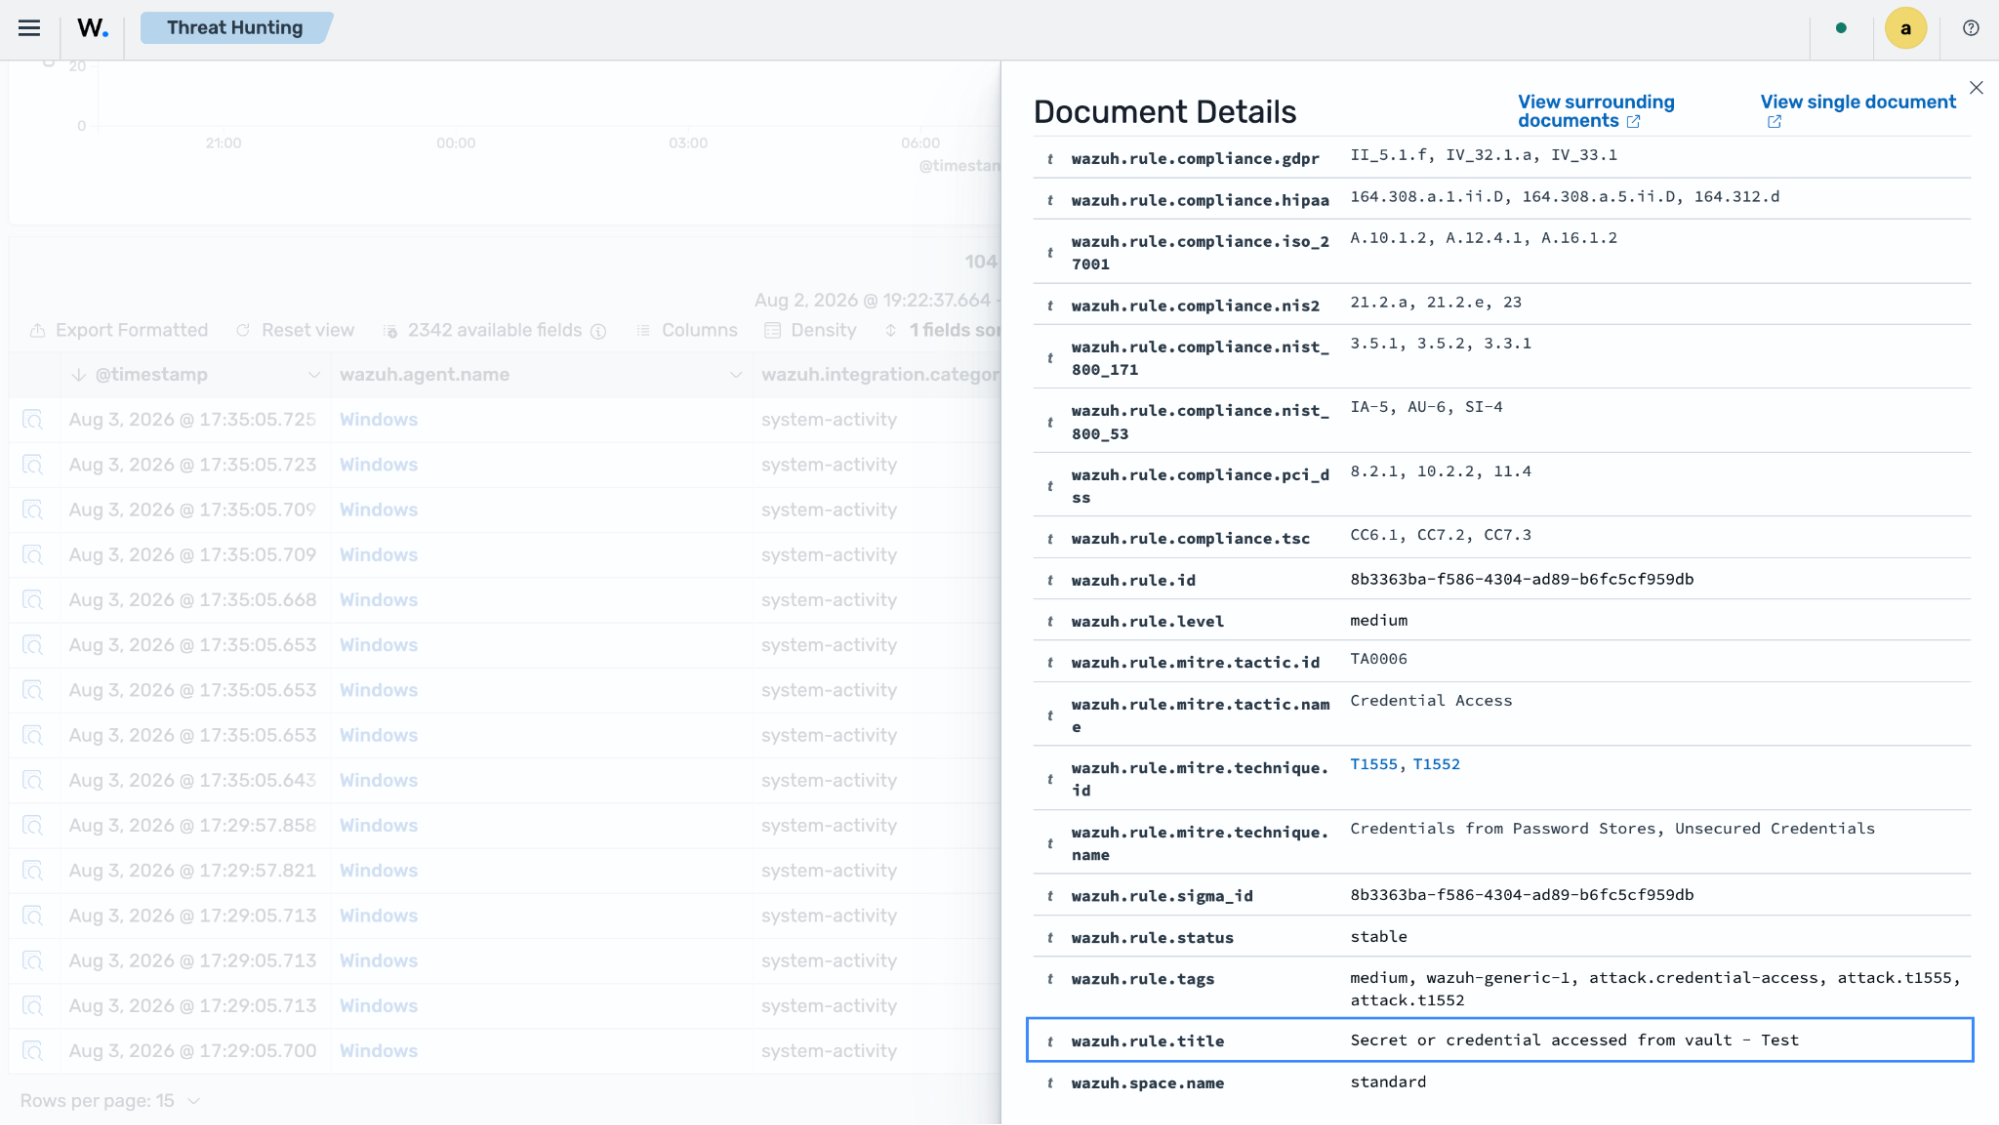1999x1125 pixels.
Task: Click the 'Credential Access' tactic name value
Action: [x=1431, y=701]
